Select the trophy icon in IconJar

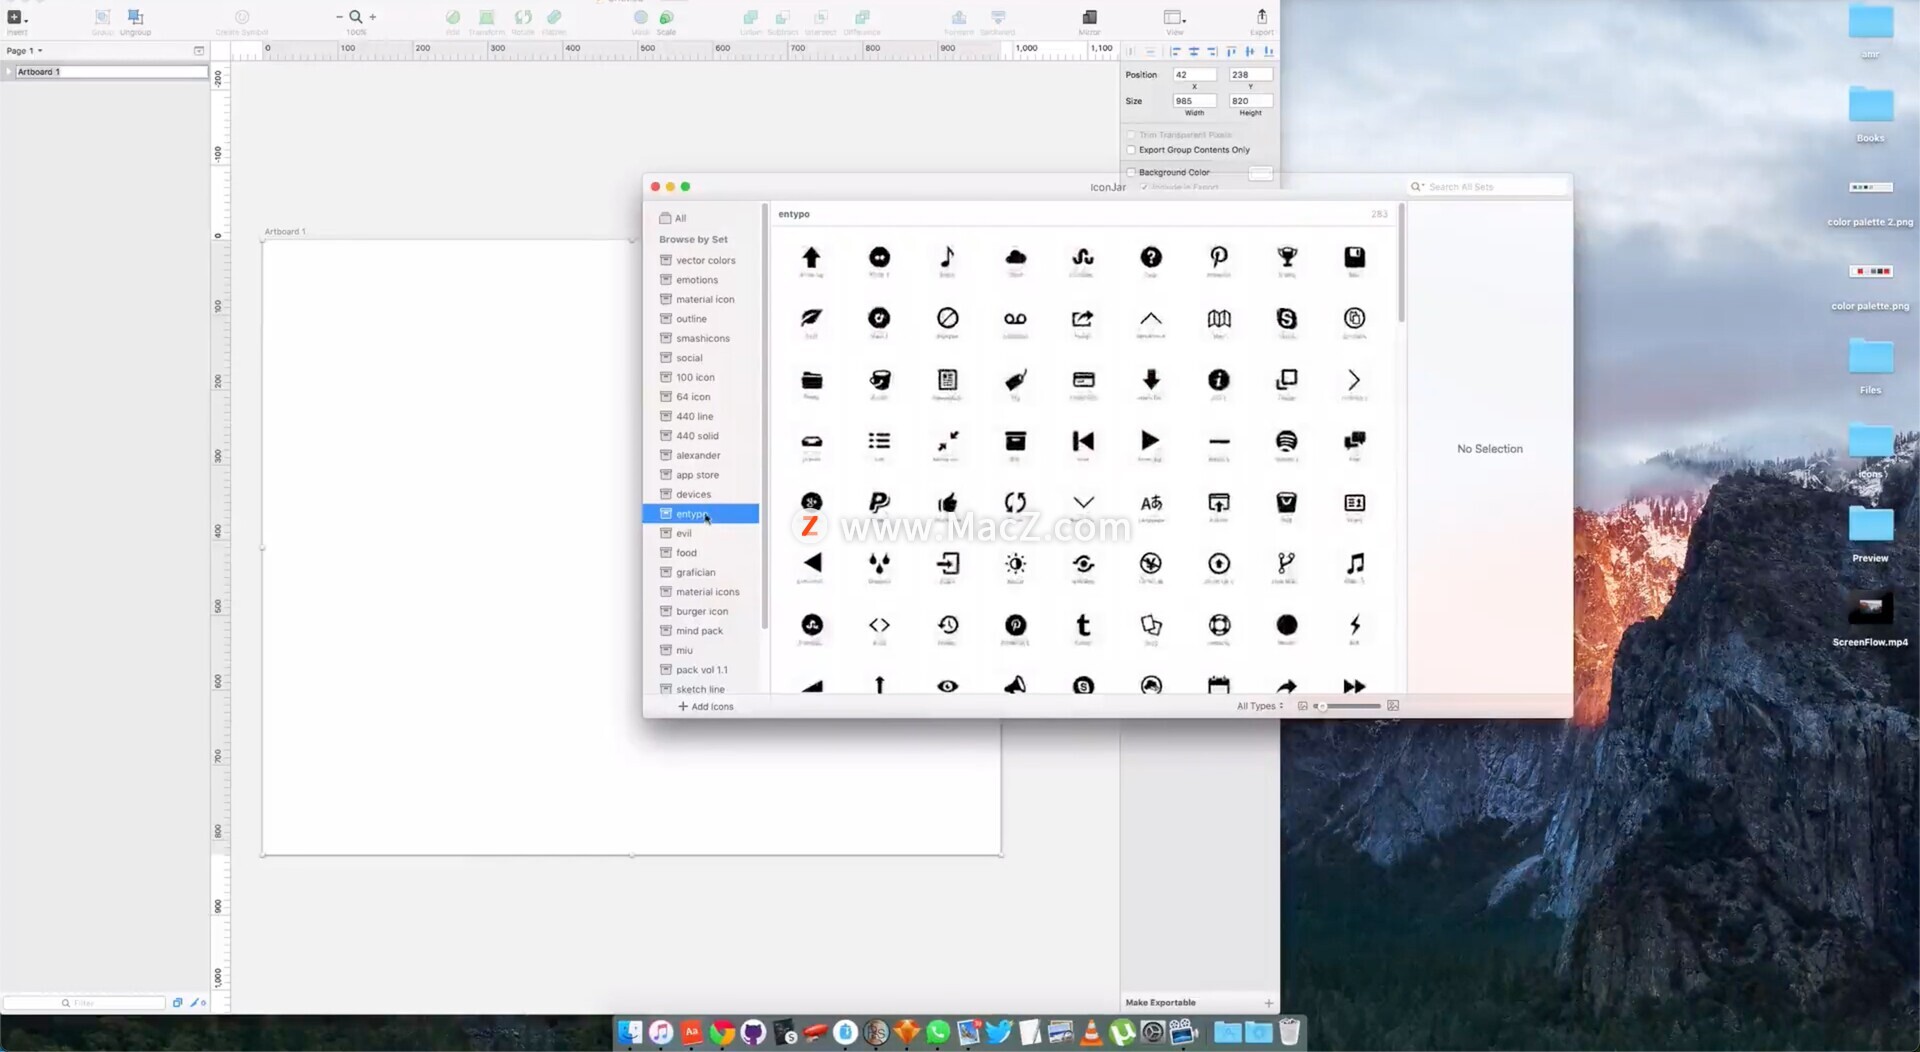1287,257
